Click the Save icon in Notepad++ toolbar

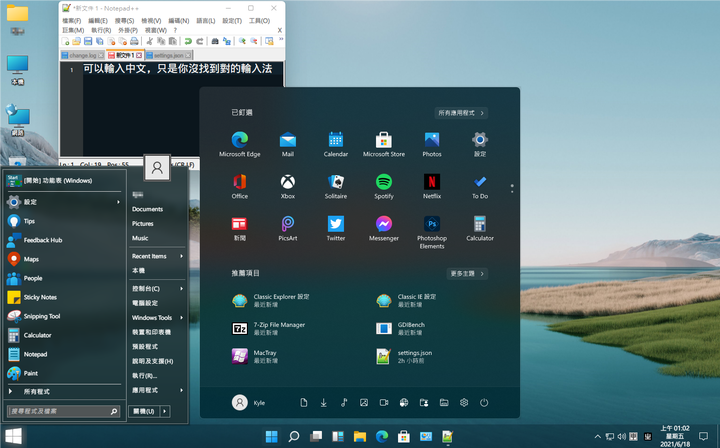click(88, 41)
